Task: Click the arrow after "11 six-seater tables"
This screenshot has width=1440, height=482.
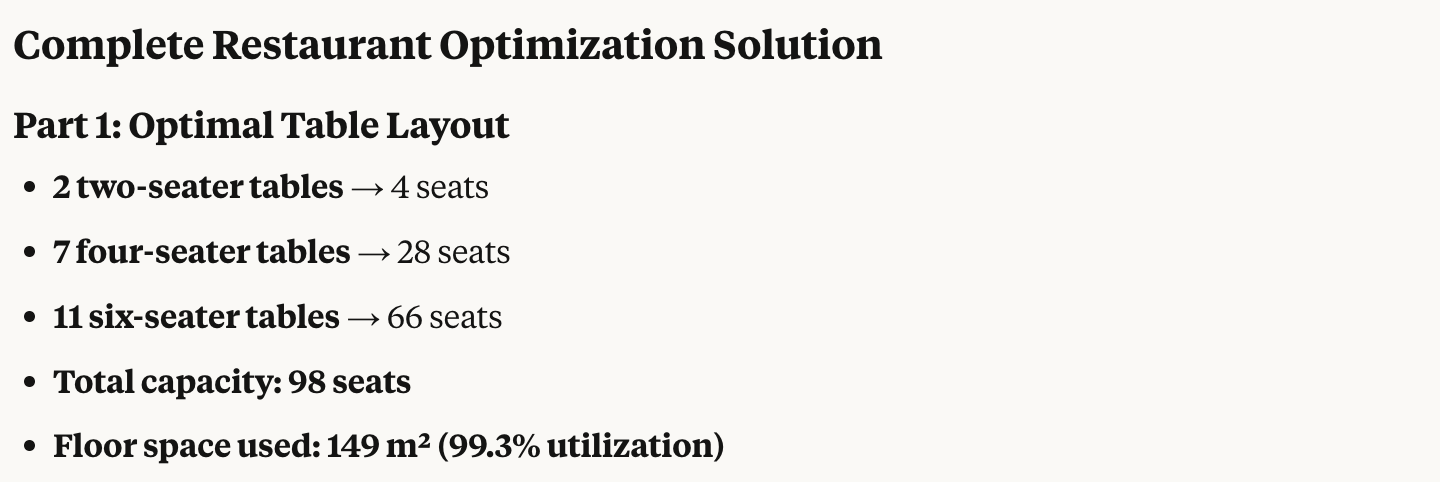Action: (363, 318)
